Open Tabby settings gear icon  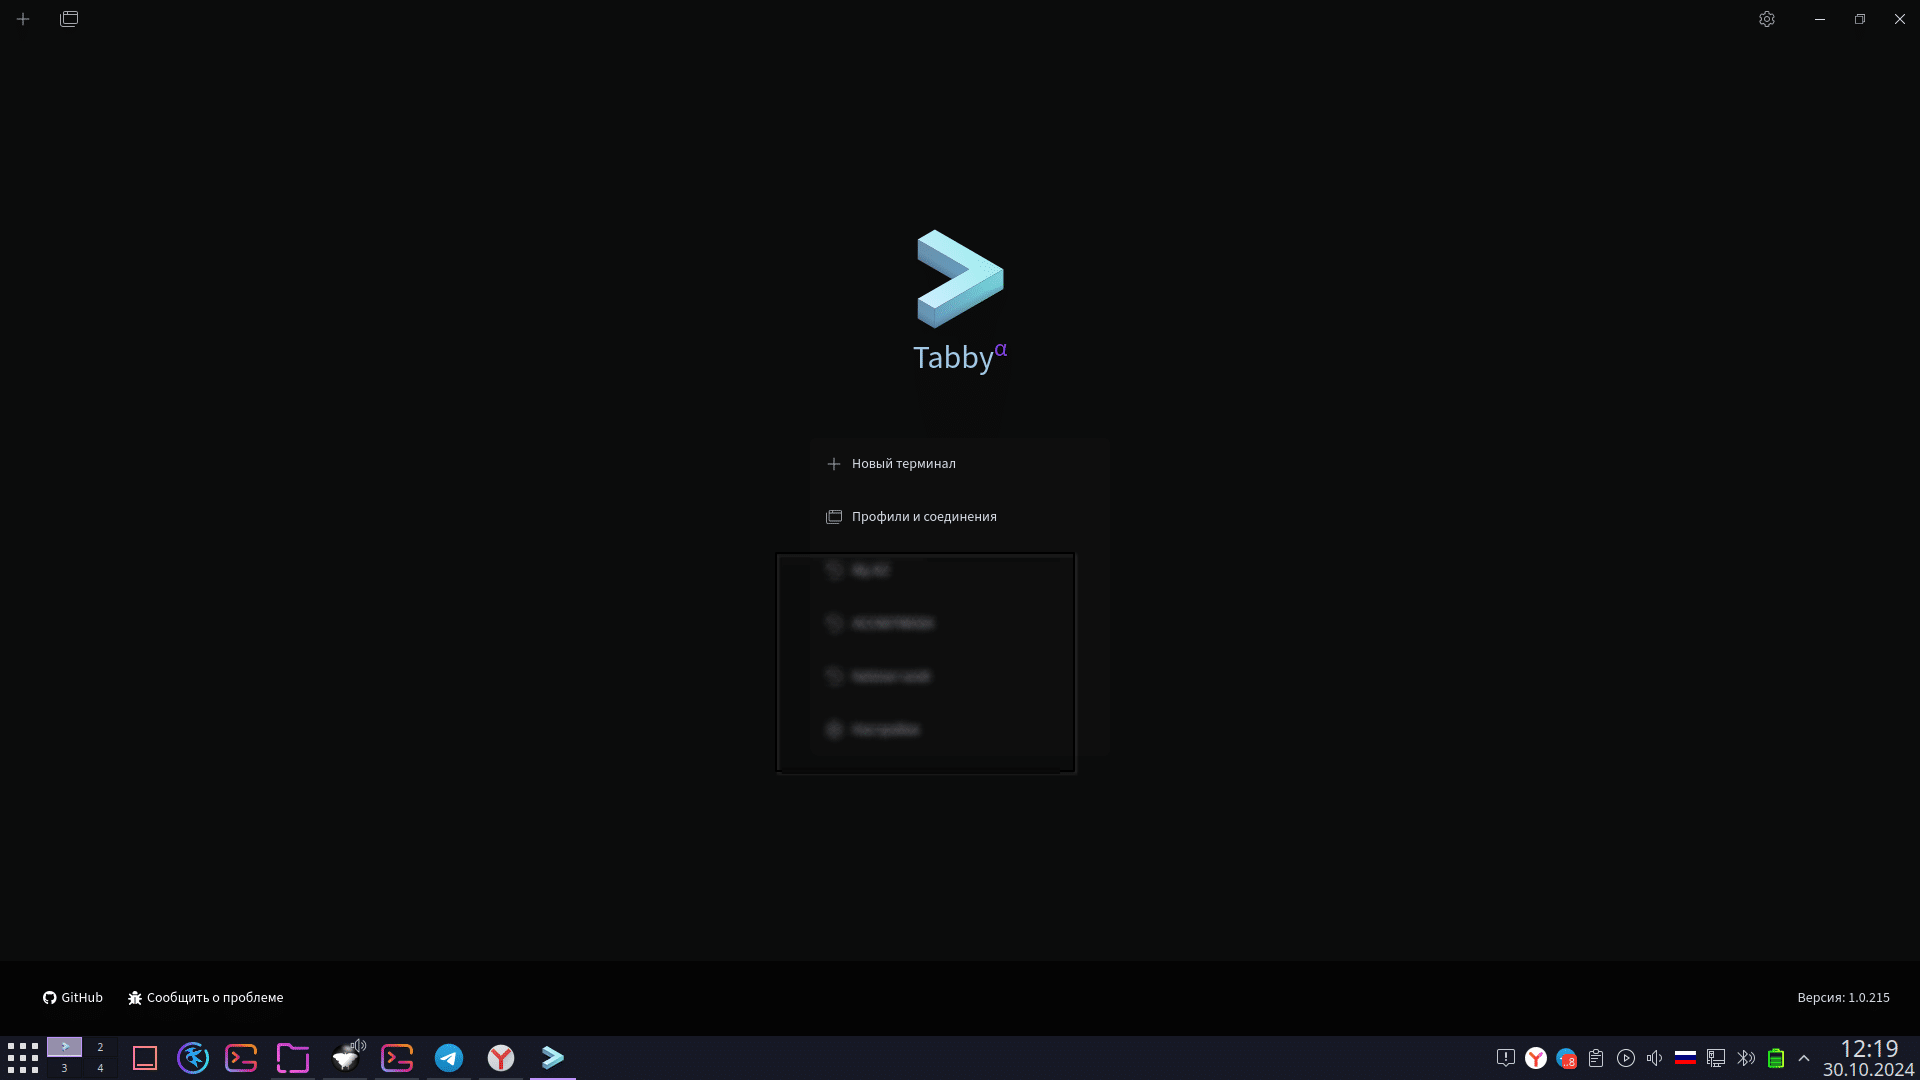(x=1767, y=19)
